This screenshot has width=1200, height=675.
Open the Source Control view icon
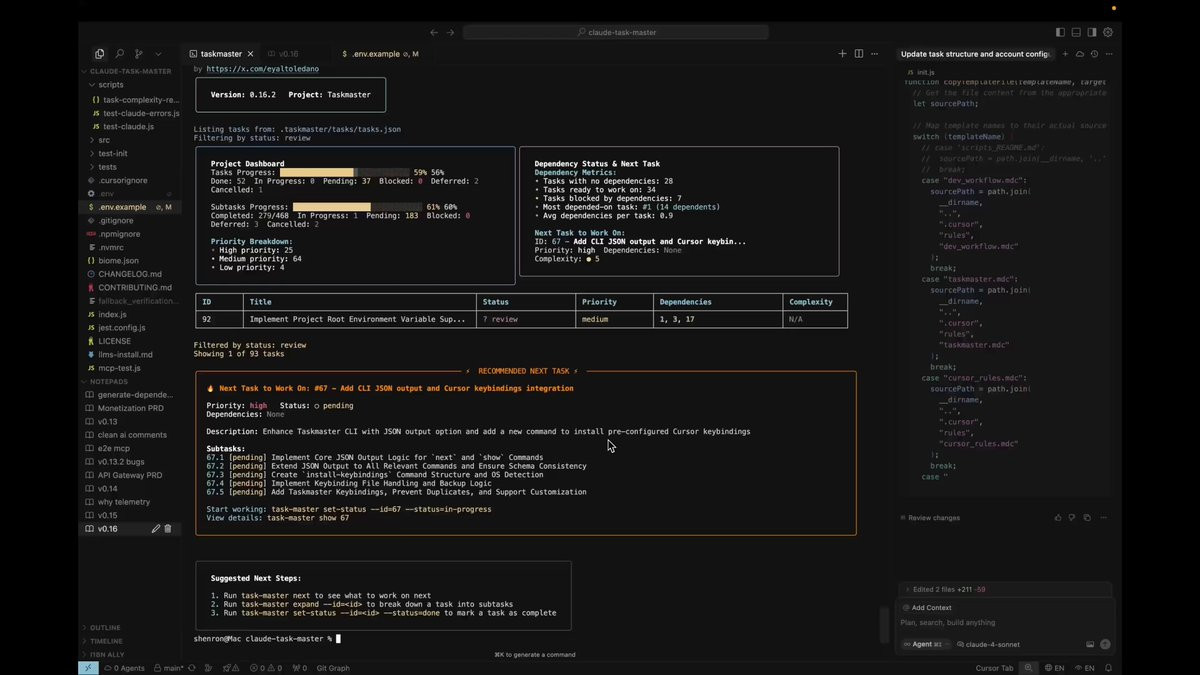(139, 54)
